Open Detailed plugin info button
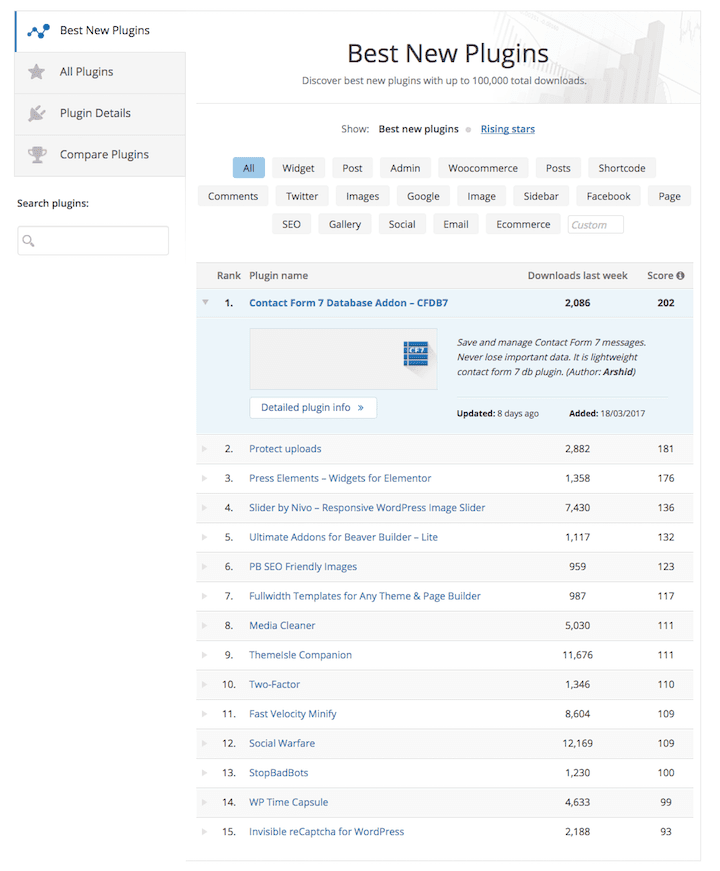Screen dimensions: 720x871 [x=313, y=408]
